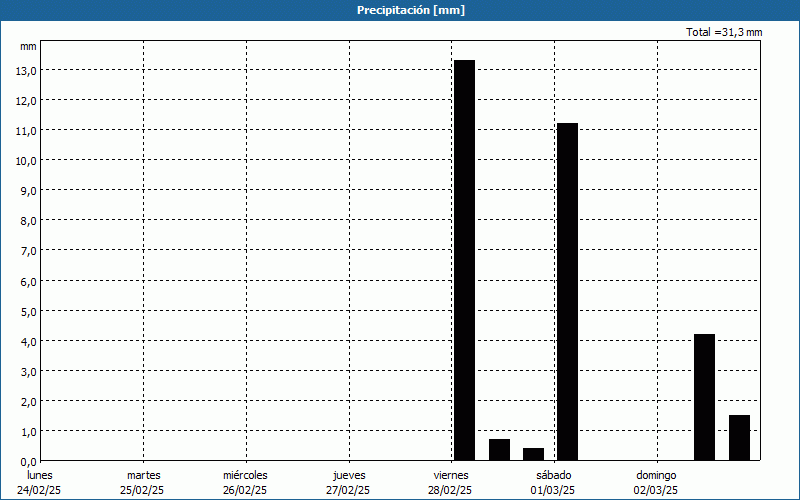This screenshot has width=800, height=500.
Task: Click the tallest bar at viernes 28/02/25
Action: click(464, 260)
